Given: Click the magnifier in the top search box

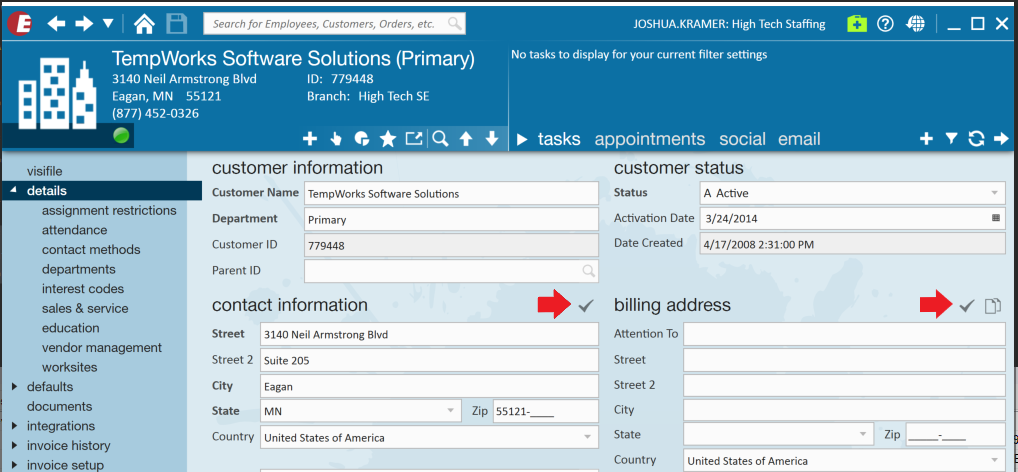Looking at the screenshot, I should point(454,24).
